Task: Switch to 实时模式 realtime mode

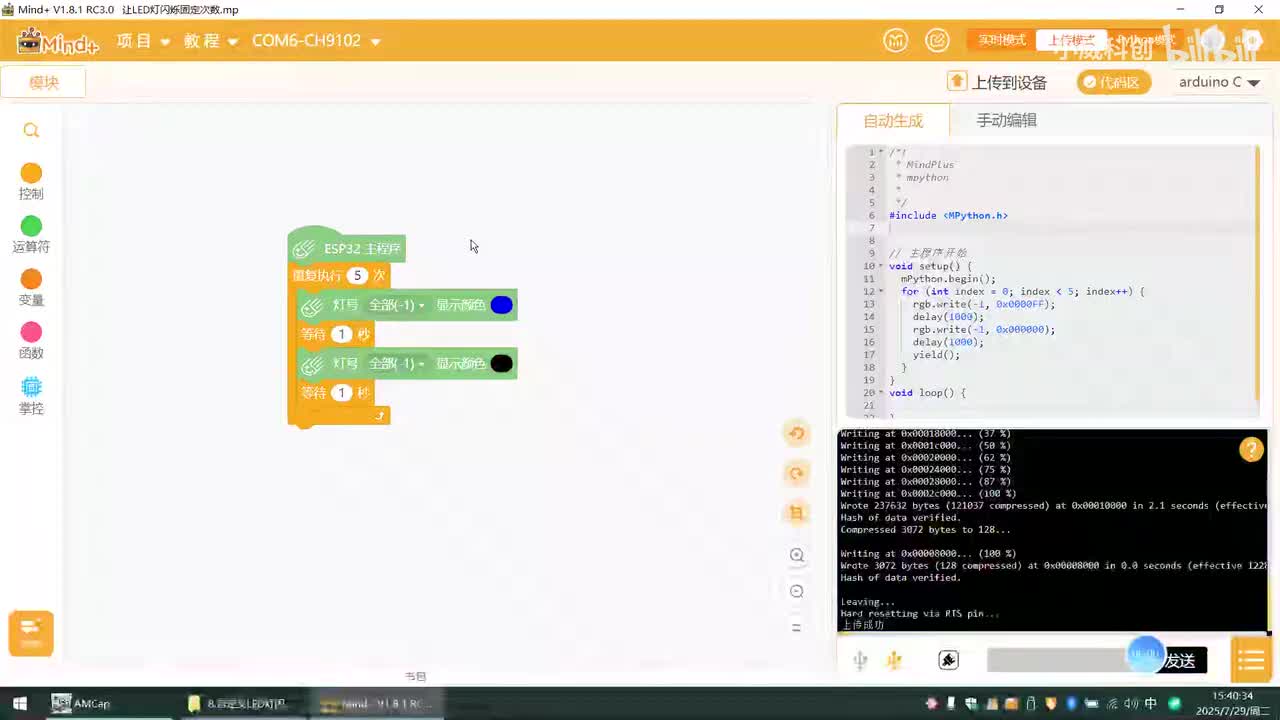Action: point(1001,41)
